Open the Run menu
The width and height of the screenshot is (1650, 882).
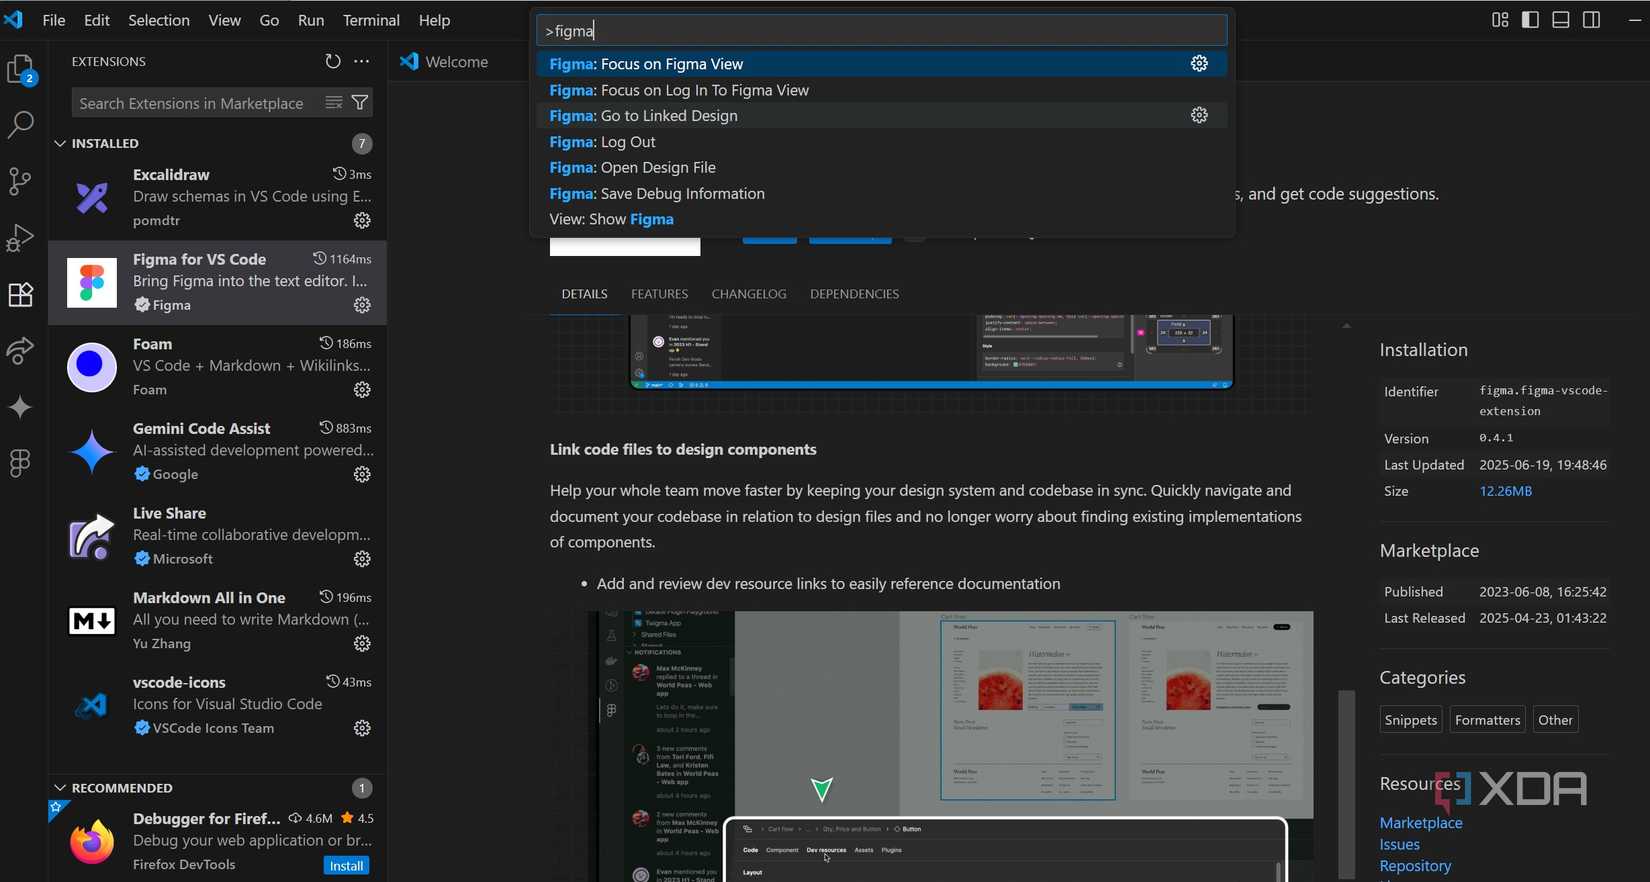coord(311,20)
